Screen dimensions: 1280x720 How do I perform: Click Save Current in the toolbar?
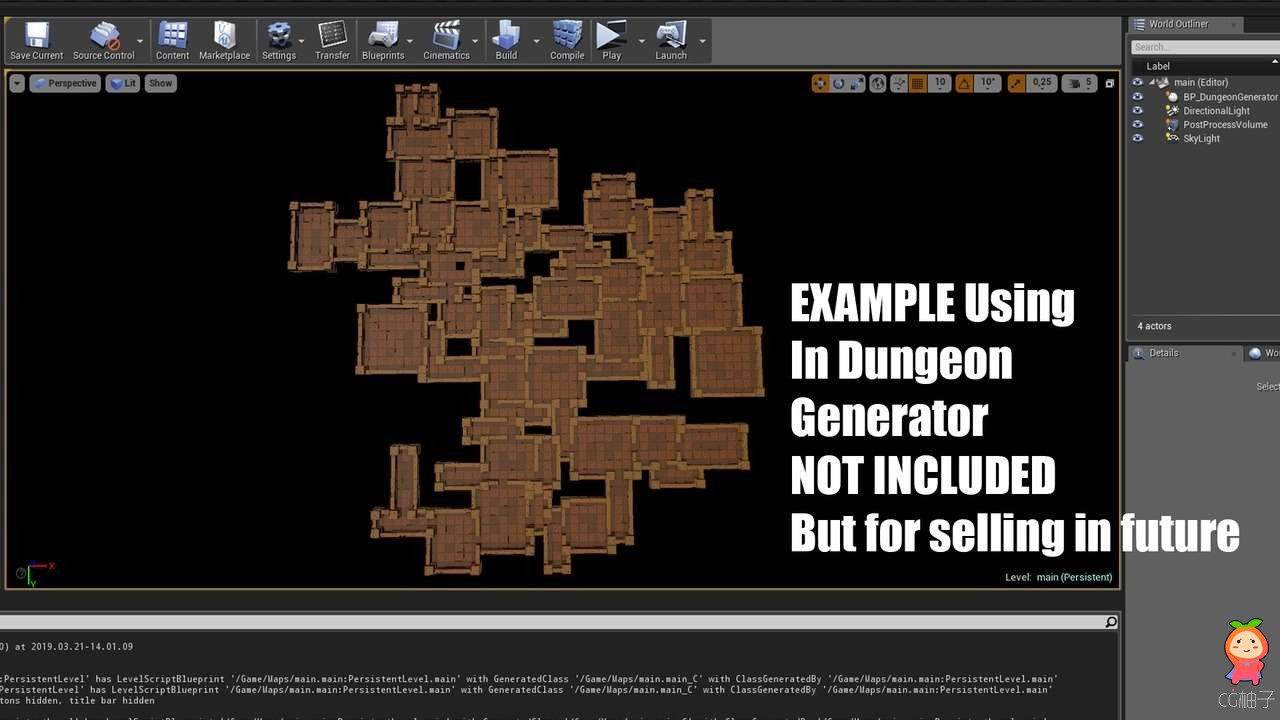36,41
